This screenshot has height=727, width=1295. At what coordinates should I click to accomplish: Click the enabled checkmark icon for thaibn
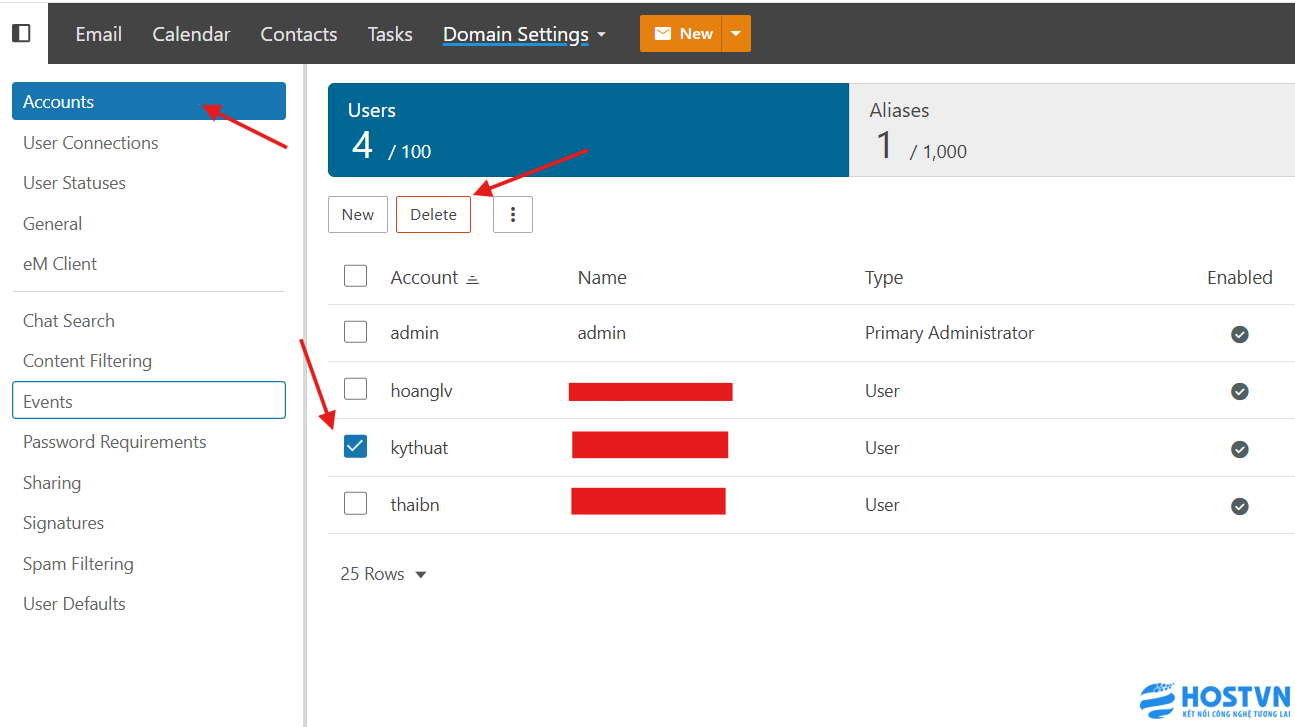point(1239,506)
